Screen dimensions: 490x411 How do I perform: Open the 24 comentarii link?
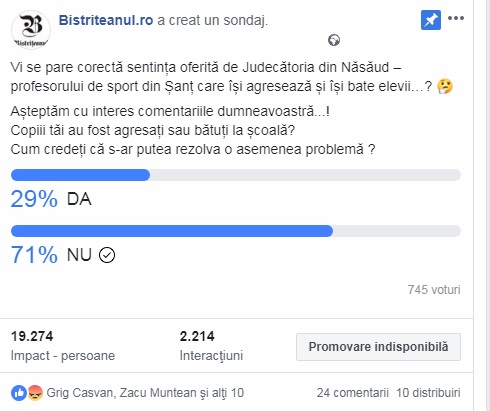coord(353,393)
